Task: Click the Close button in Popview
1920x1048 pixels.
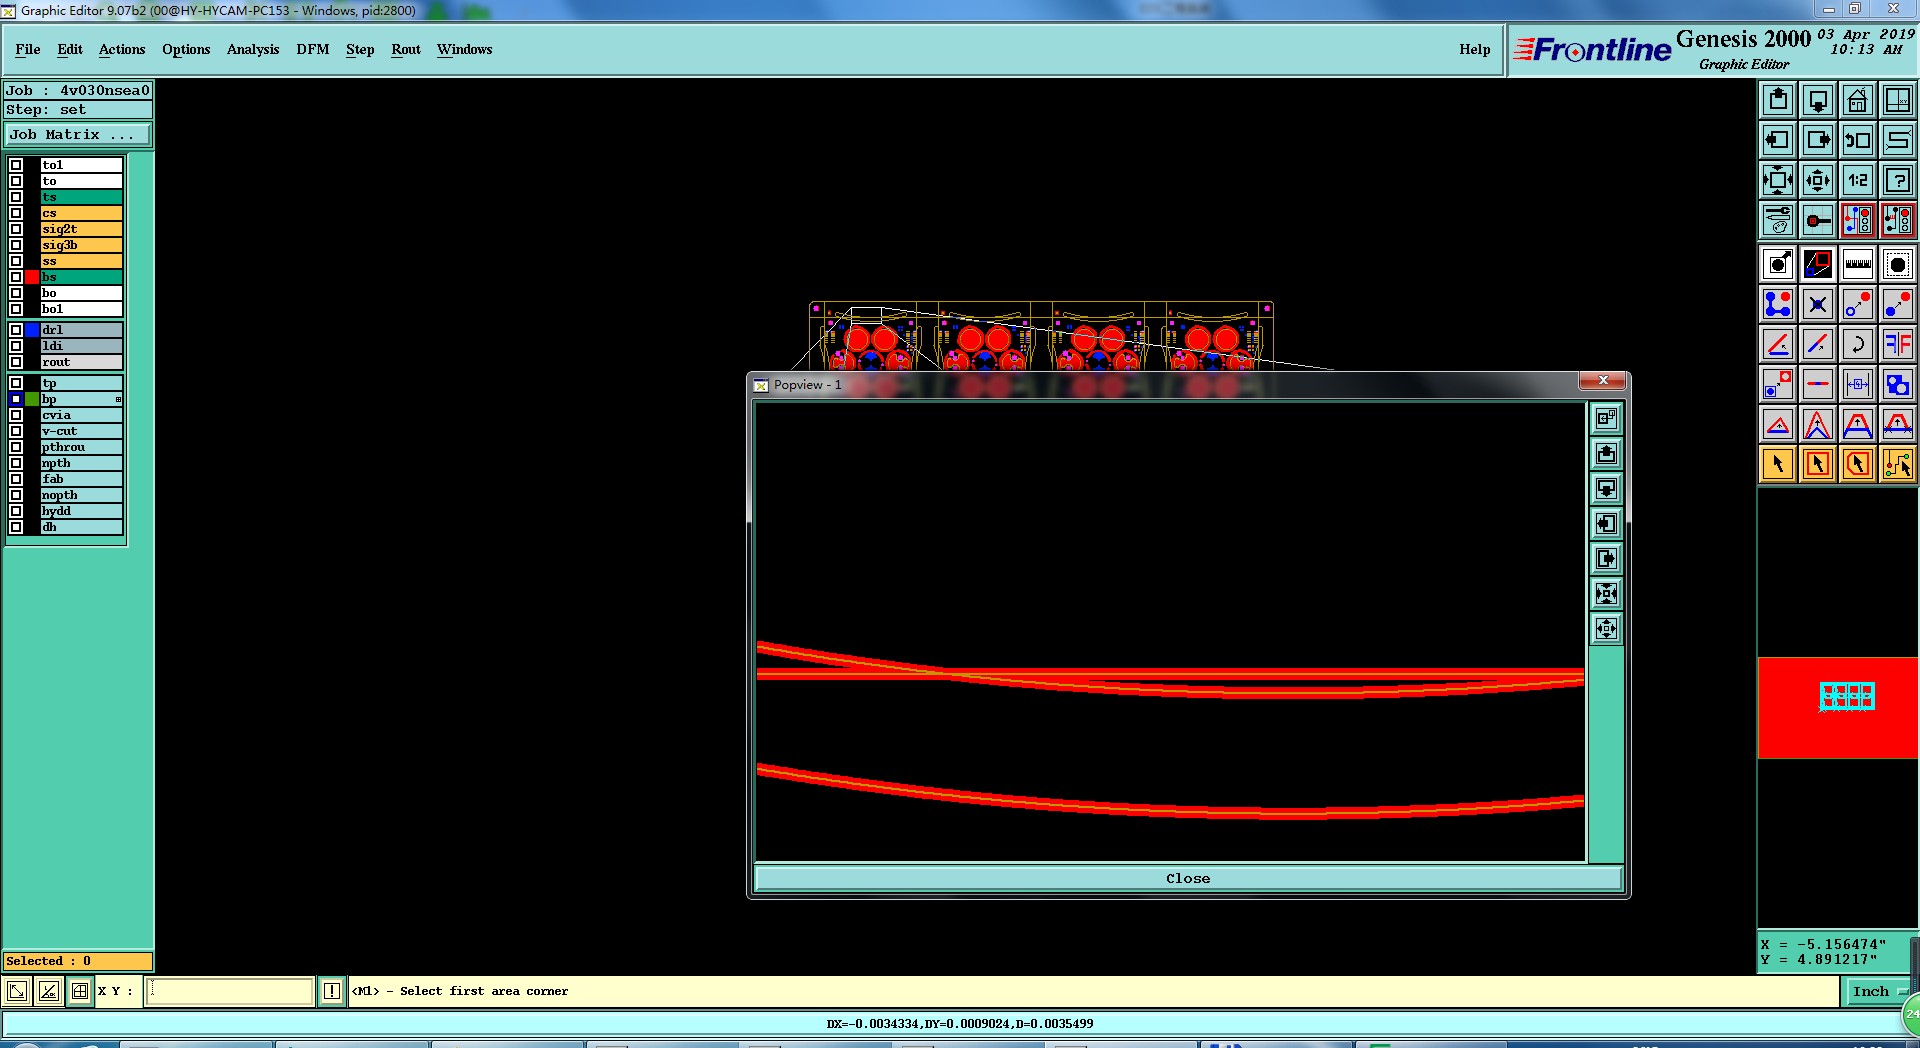Action: [x=1188, y=878]
